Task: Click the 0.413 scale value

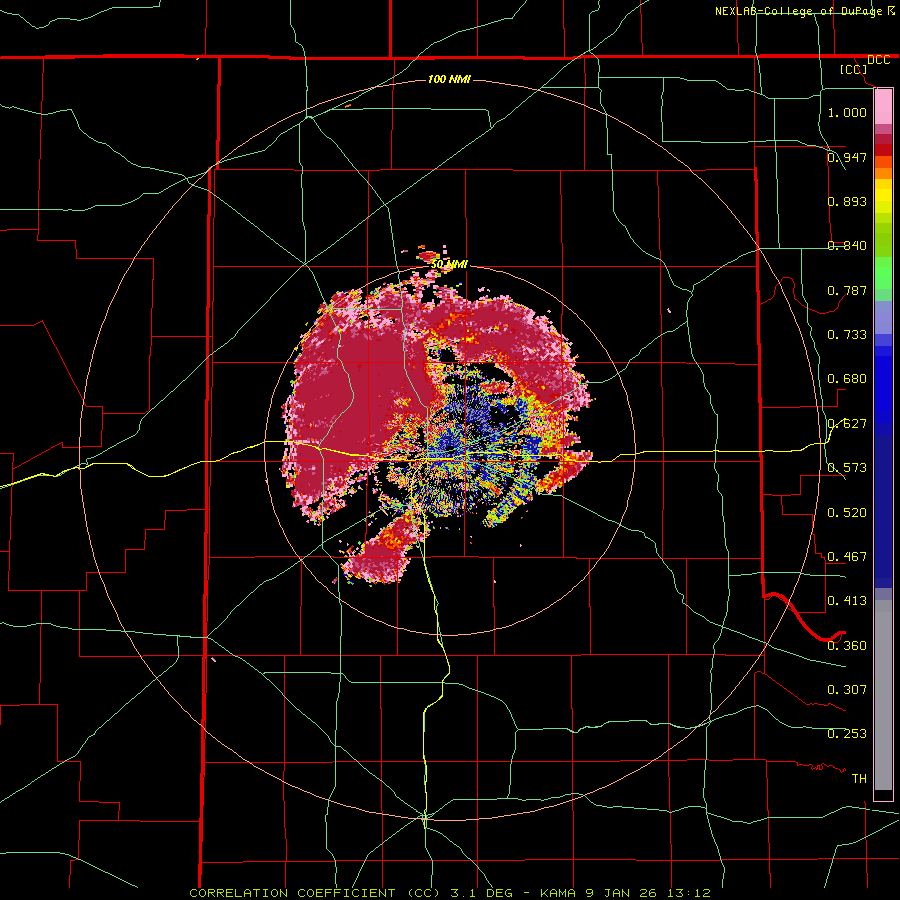Action: [x=847, y=600]
